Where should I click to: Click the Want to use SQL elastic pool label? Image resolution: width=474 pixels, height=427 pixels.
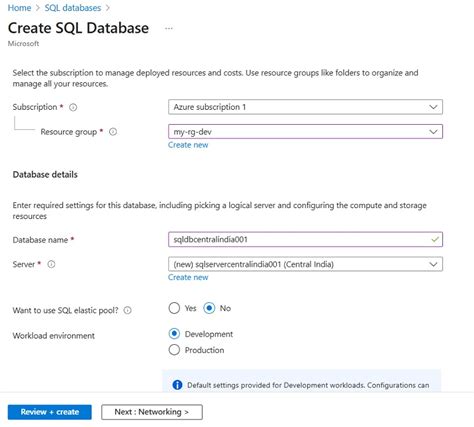point(65,310)
